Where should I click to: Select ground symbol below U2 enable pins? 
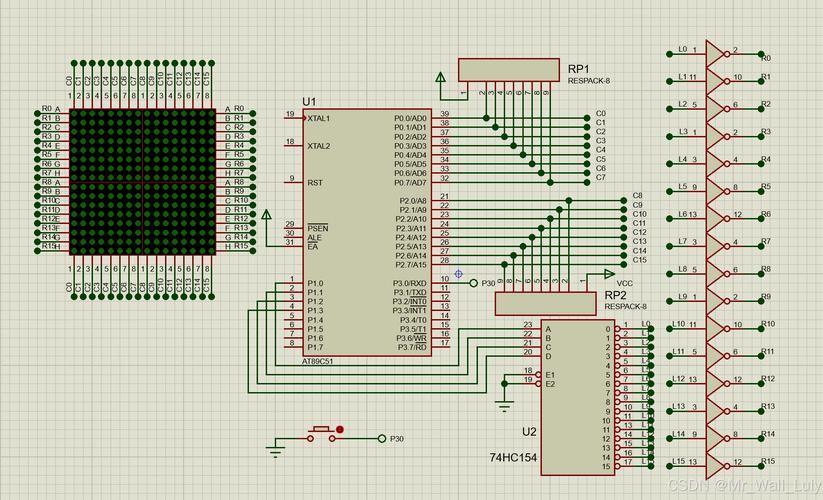(504, 405)
